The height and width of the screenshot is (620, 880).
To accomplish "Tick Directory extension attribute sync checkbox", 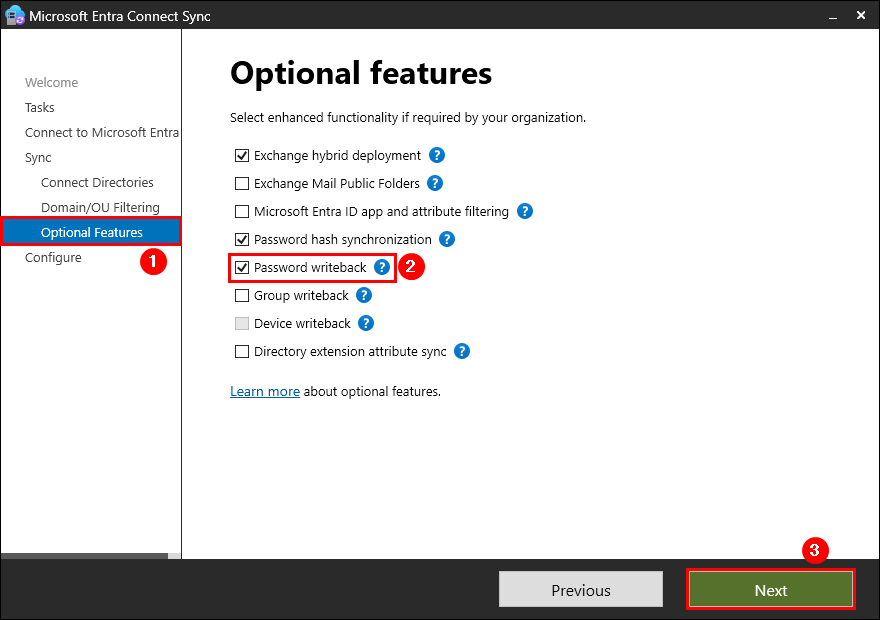I will [x=241, y=352].
